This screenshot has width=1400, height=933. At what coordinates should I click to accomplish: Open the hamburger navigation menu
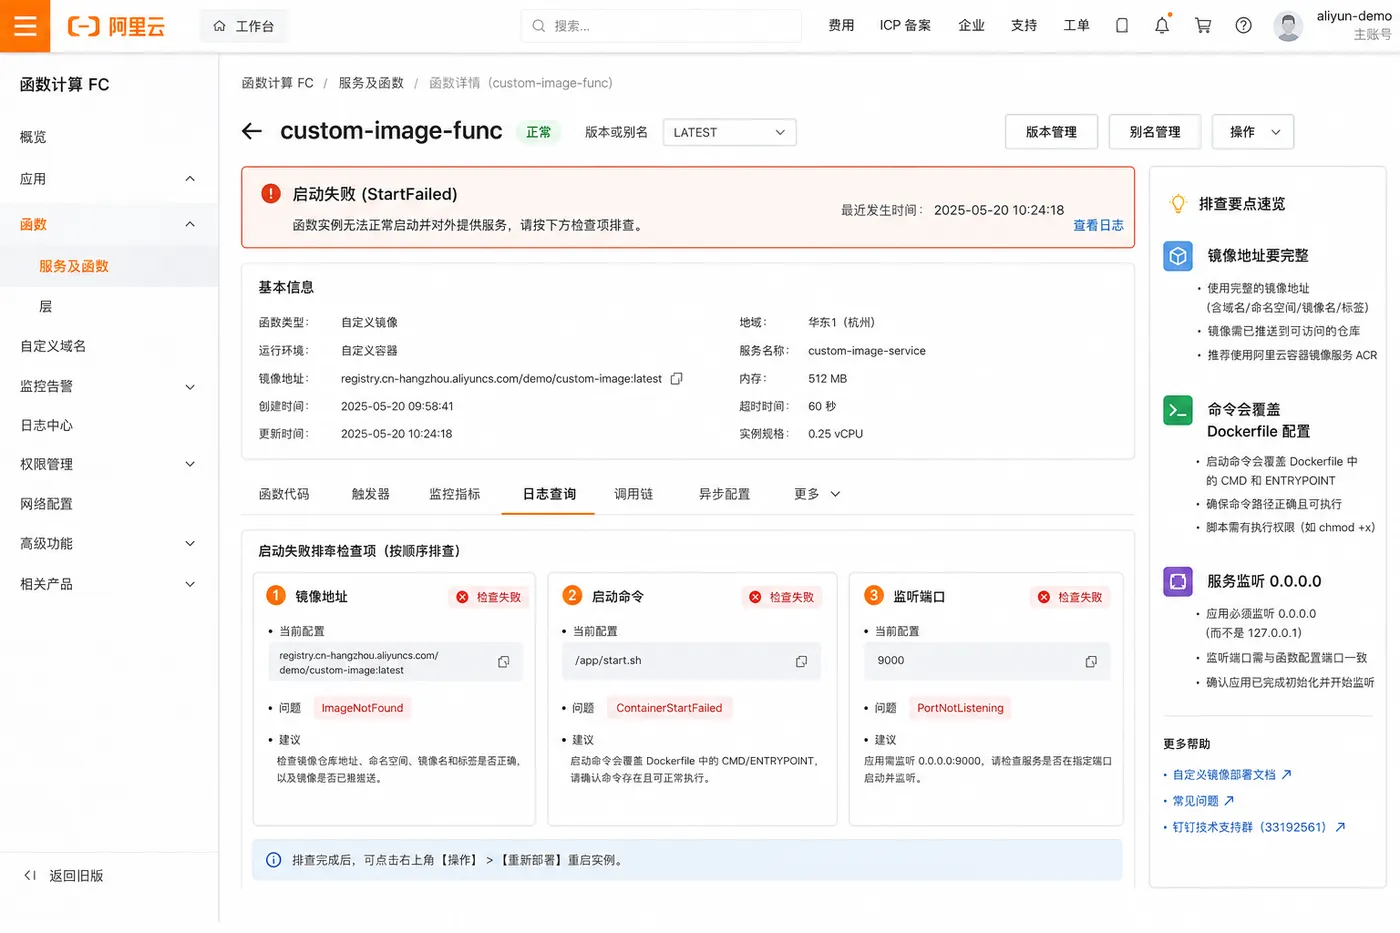(x=25, y=26)
